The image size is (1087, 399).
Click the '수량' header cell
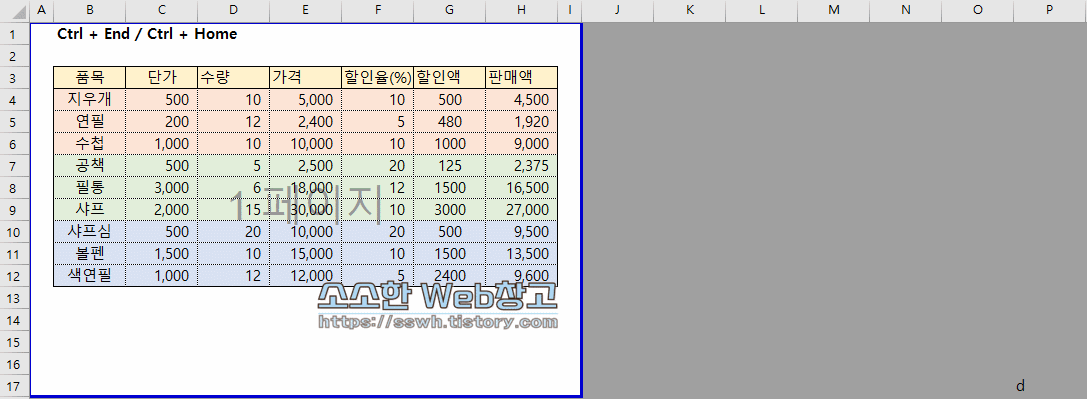[x=234, y=78]
